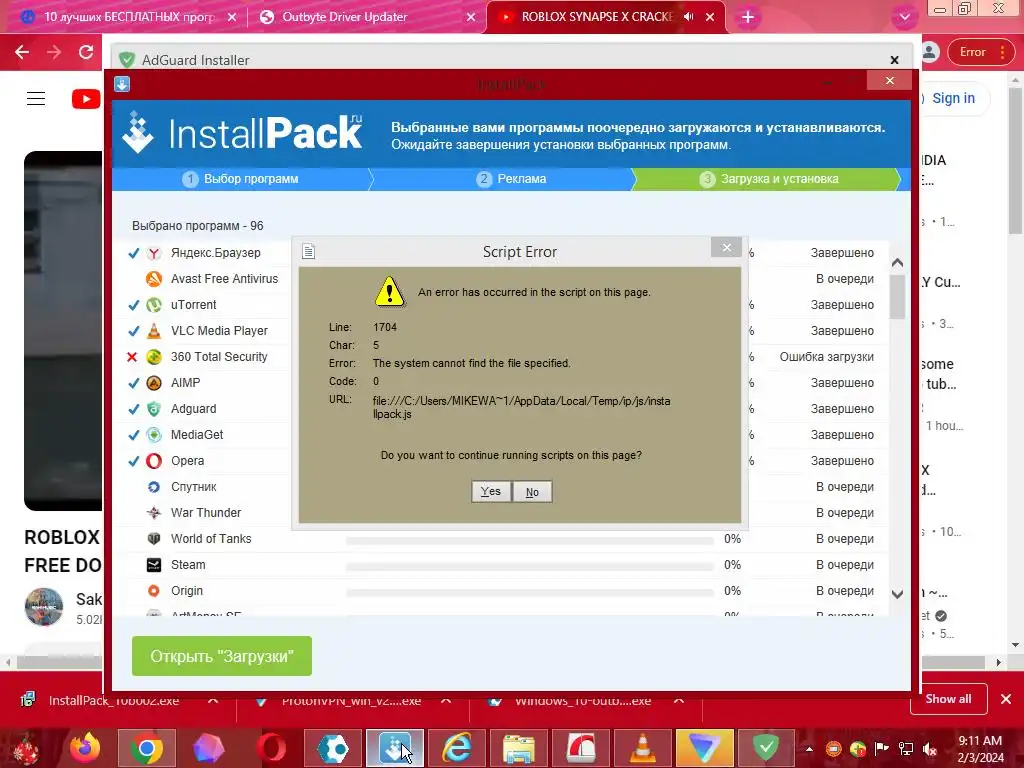Viewport: 1024px width, 768px height.
Task: Open Firefox from the taskbar
Action: 85,748
